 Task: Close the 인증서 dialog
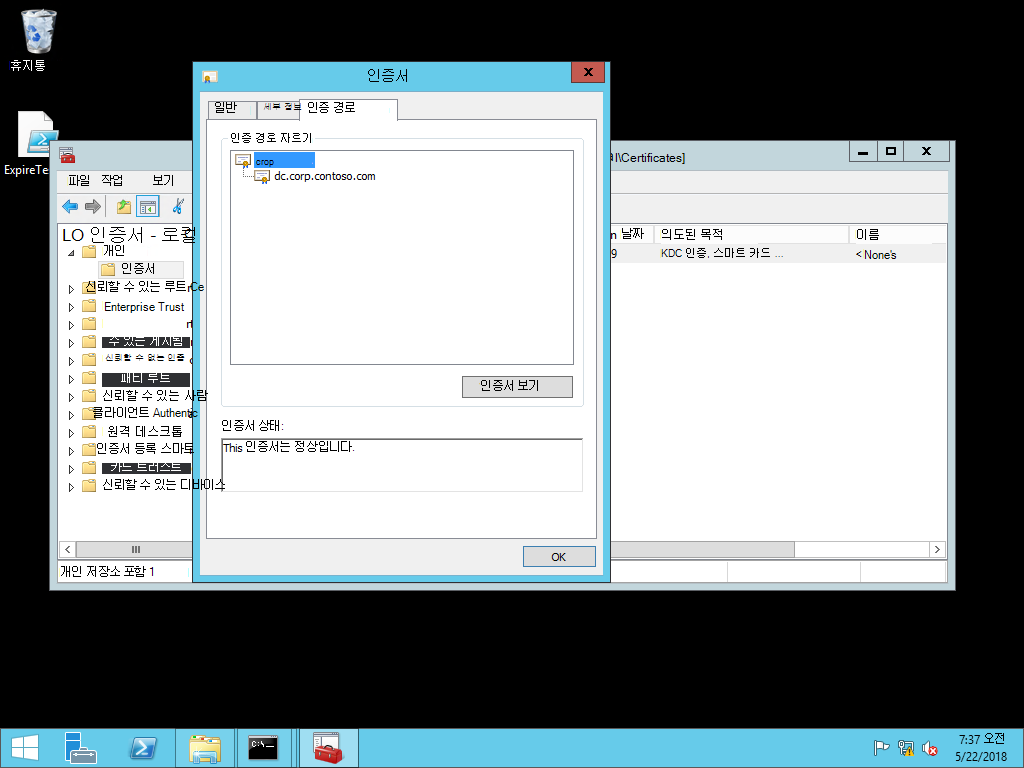588,72
